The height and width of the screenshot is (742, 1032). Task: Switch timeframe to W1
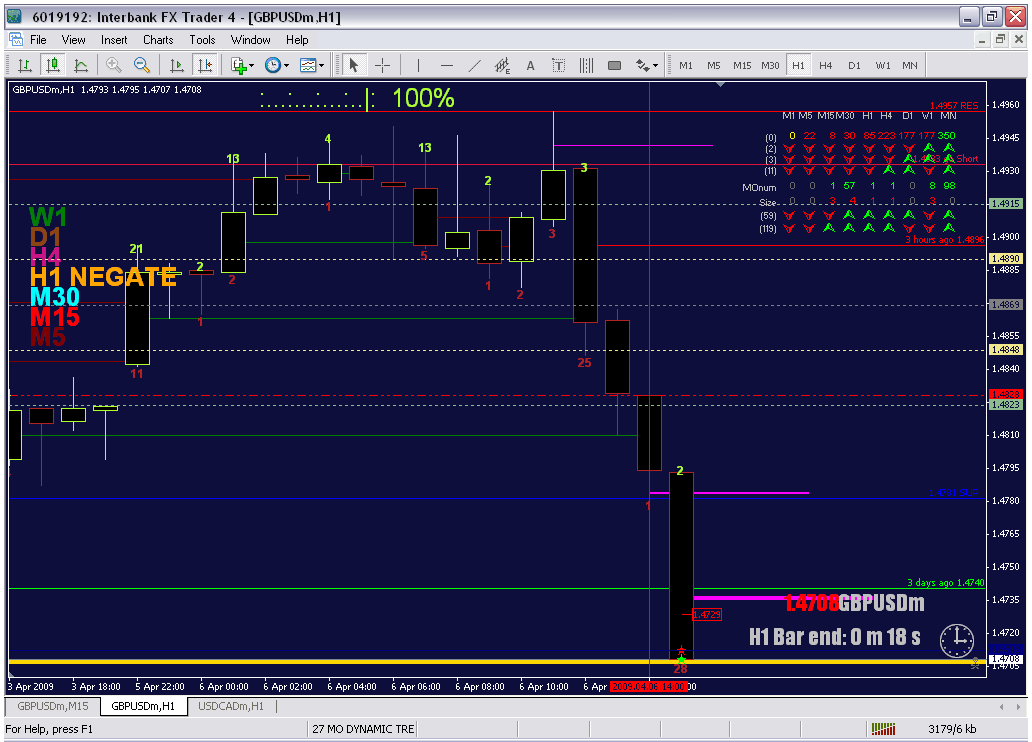[883, 65]
